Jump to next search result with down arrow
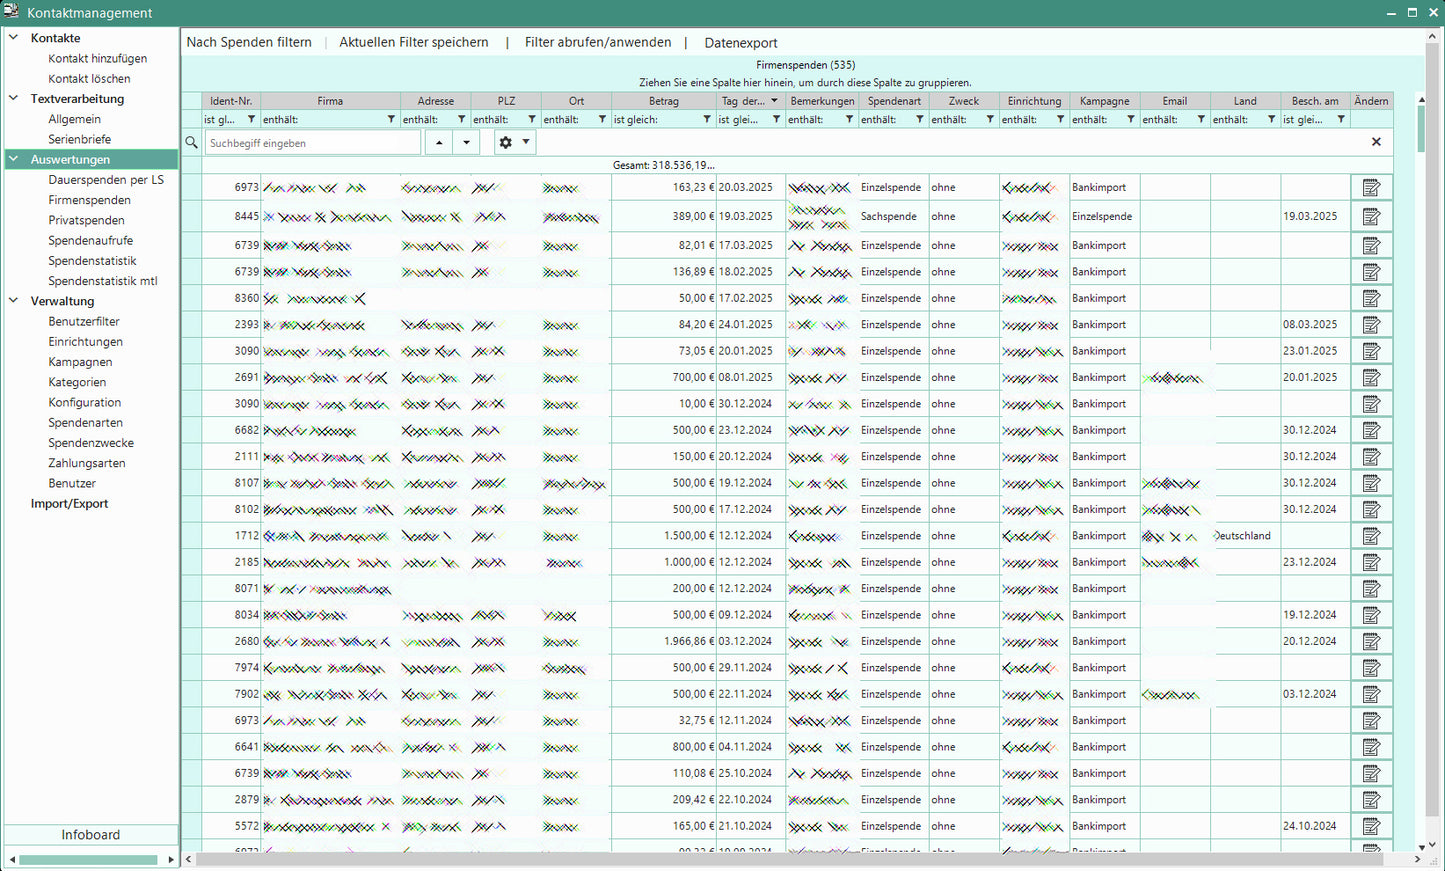This screenshot has width=1445, height=871. coord(466,143)
